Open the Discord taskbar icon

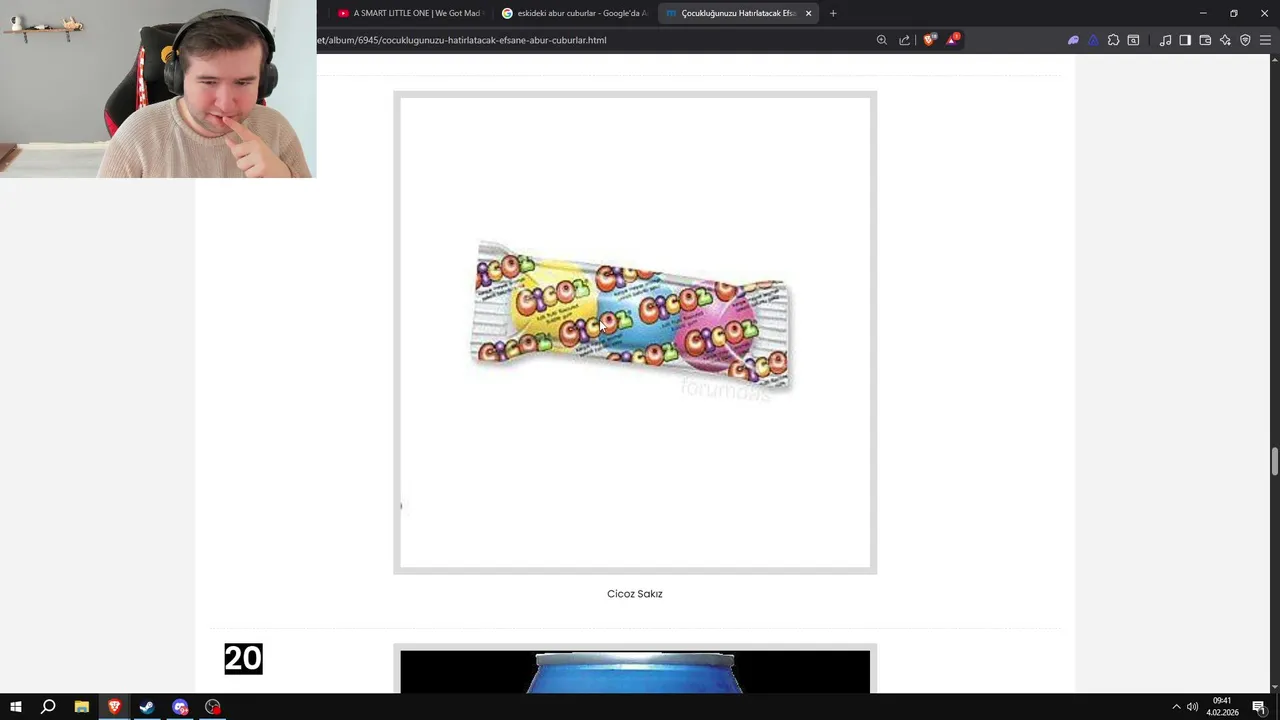click(x=180, y=707)
